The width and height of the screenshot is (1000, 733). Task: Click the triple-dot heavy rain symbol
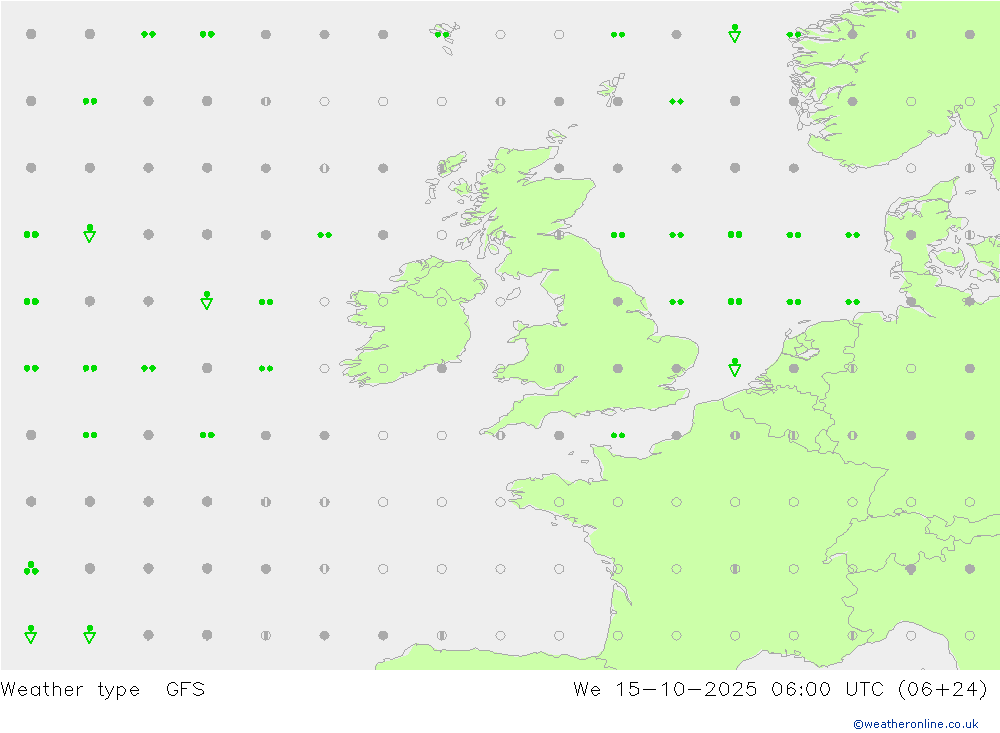point(31,568)
